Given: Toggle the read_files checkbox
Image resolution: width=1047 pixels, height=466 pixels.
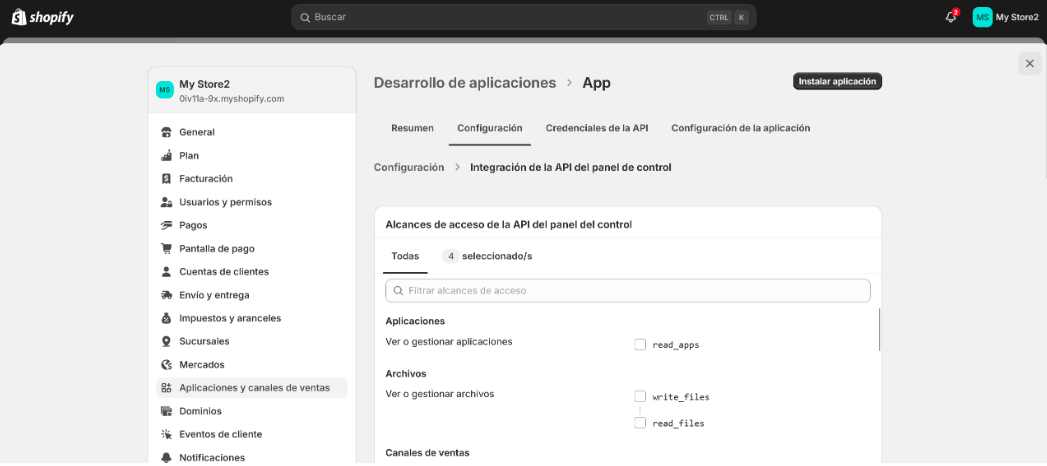Looking at the screenshot, I should point(640,423).
